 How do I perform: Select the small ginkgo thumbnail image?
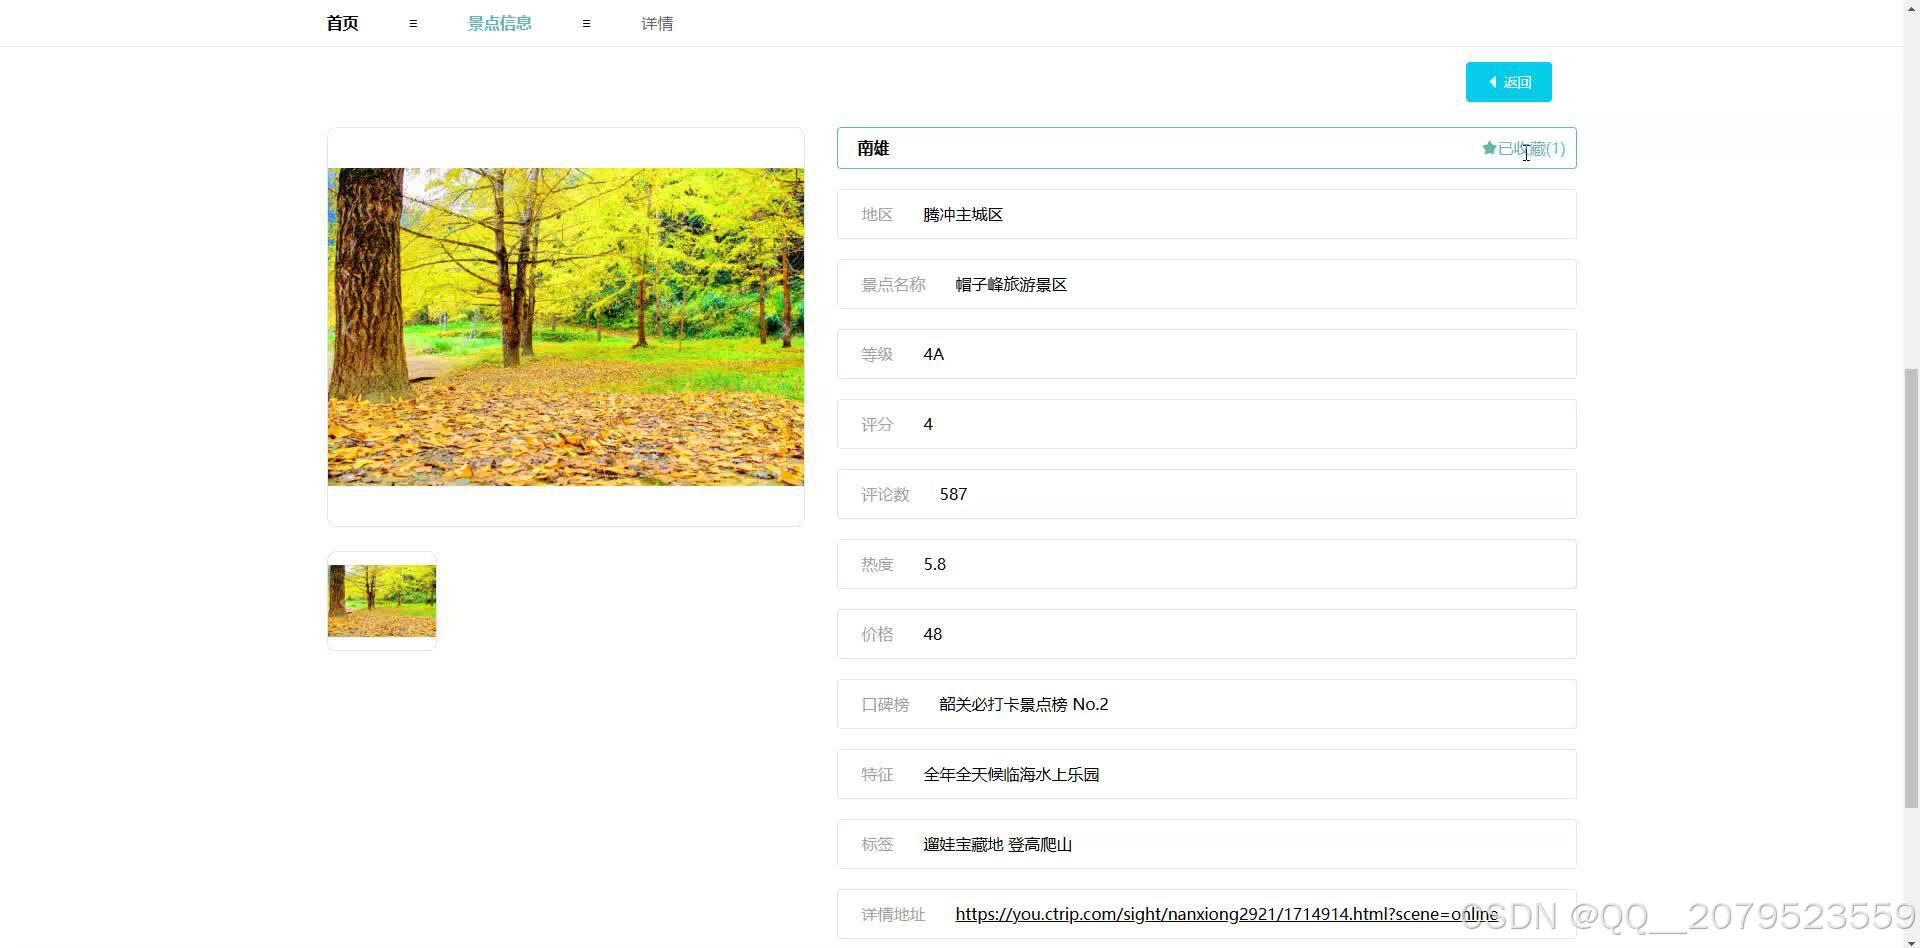[382, 601]
